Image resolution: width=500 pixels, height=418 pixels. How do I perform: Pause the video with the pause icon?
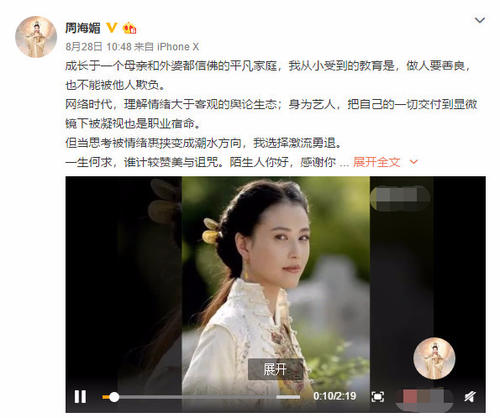click(x=80, y=396)
